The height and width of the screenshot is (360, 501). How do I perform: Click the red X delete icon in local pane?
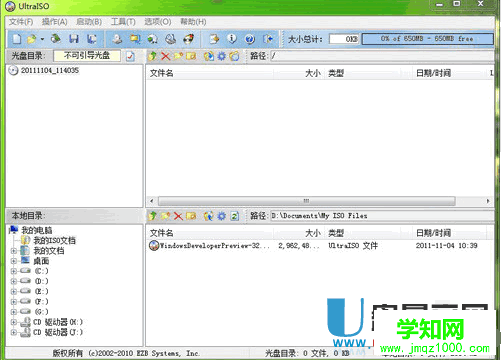coord(178,216)
